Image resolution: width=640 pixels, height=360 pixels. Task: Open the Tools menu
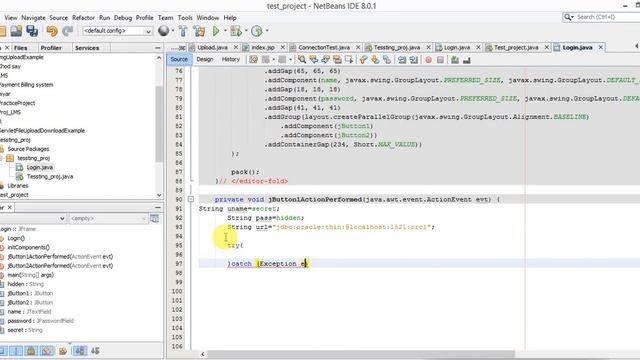(185, 18)
